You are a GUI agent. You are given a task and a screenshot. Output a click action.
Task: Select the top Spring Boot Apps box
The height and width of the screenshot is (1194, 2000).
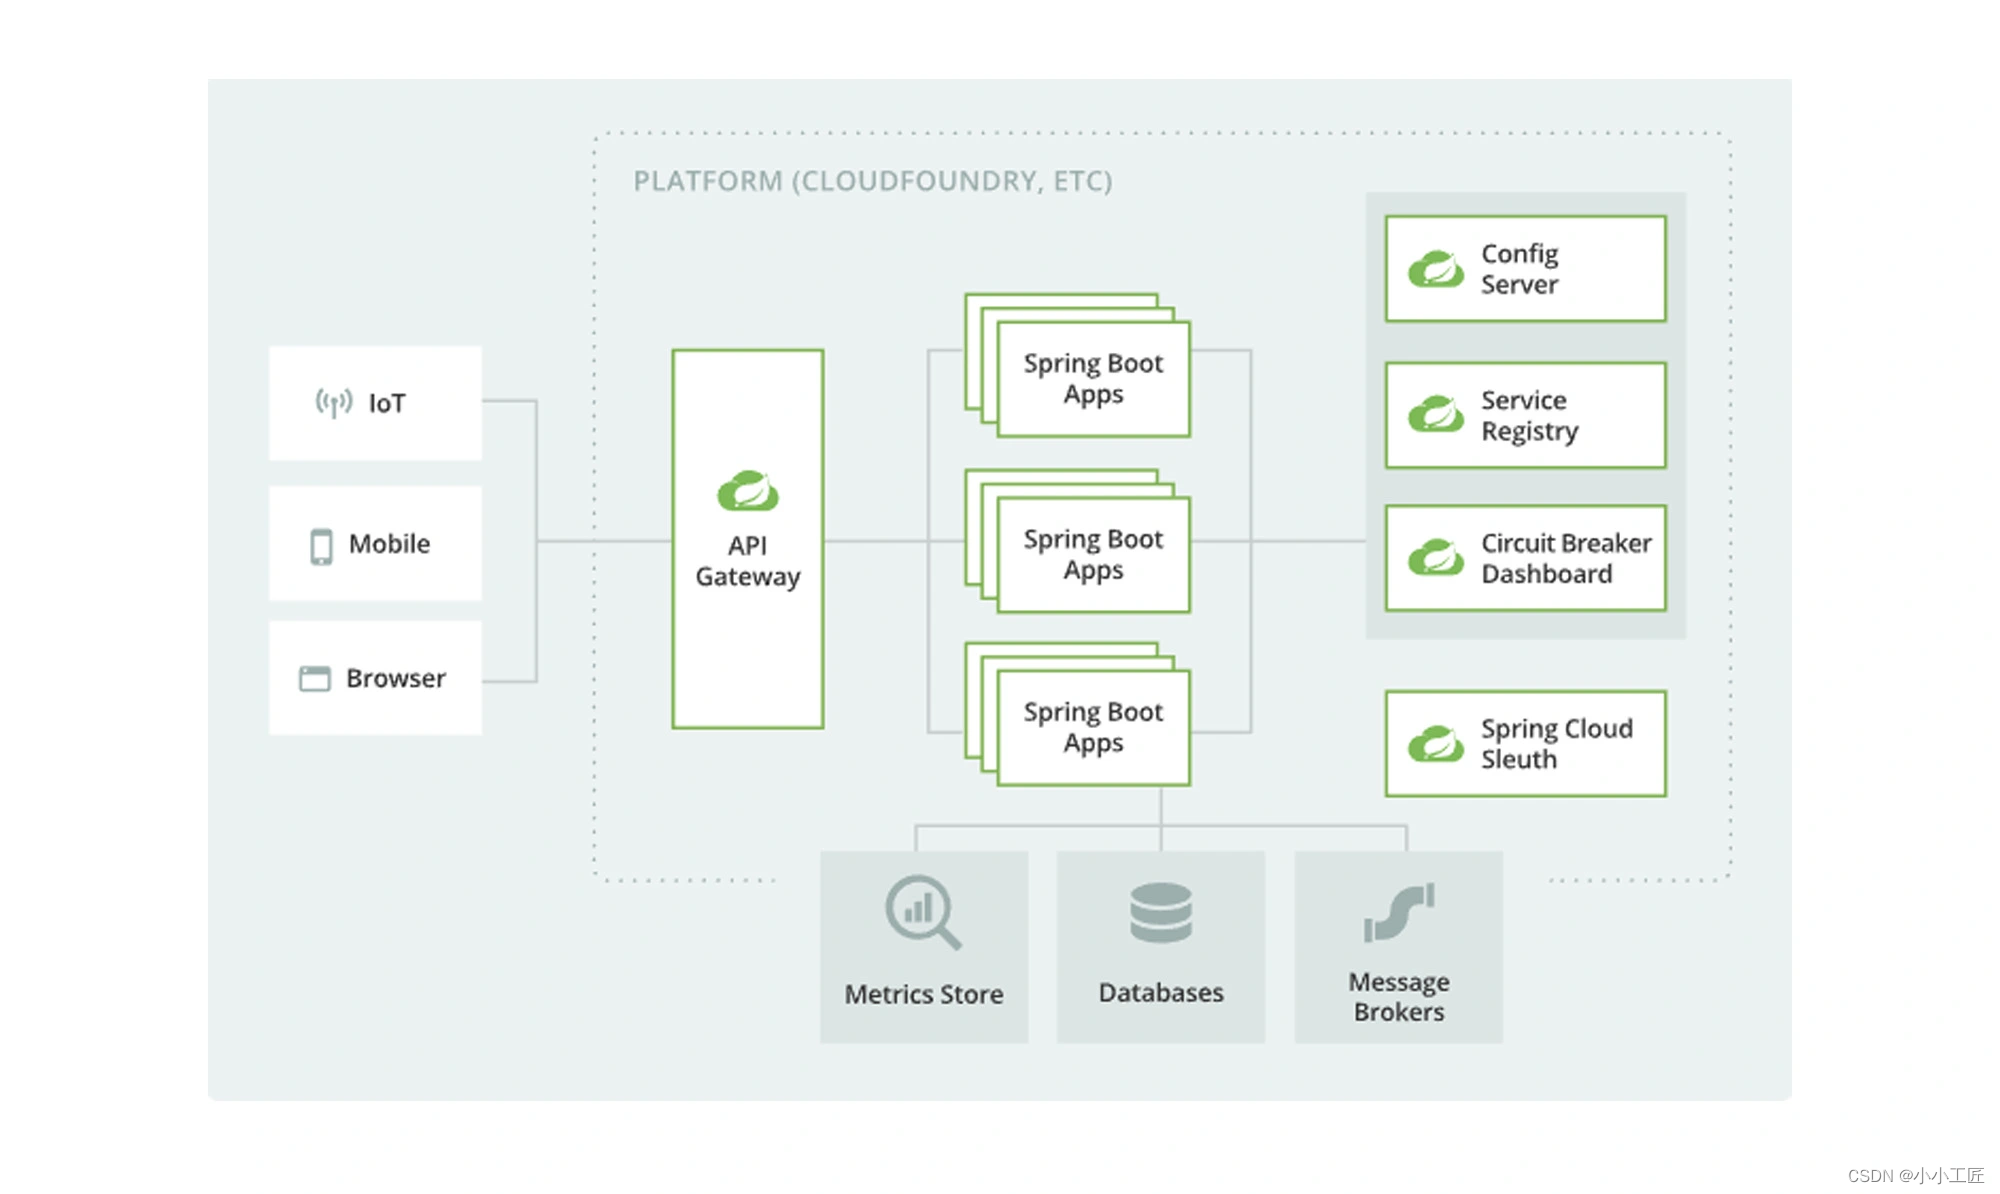(x=1093, y=379)
